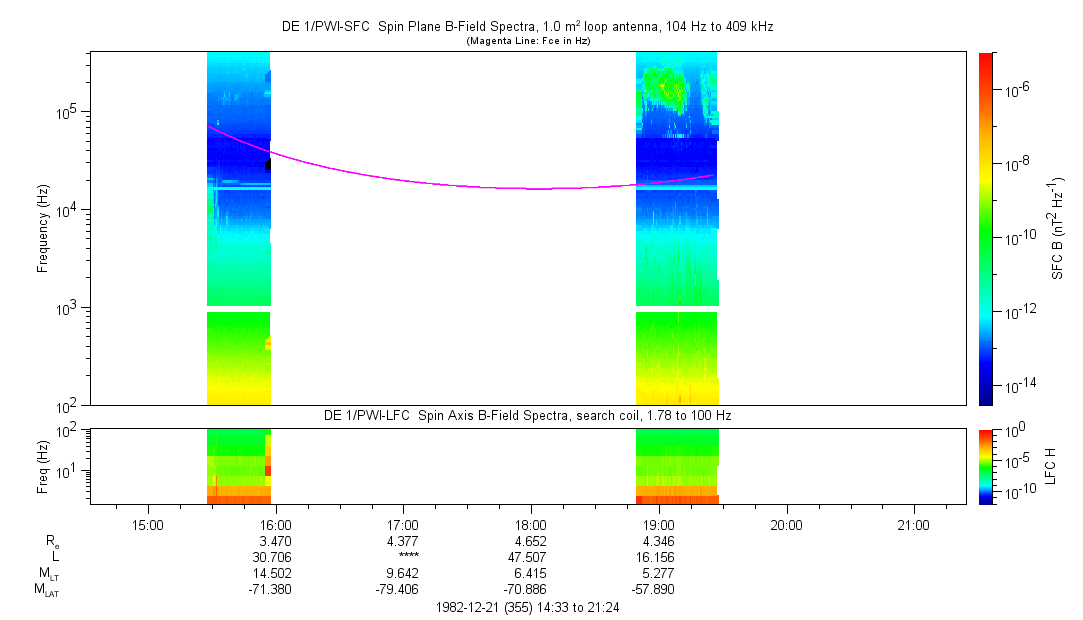The width and height of the screenshot is (1083, 620).
Task: Click the asterisks L value under 17:00
Action: point(403,557)
